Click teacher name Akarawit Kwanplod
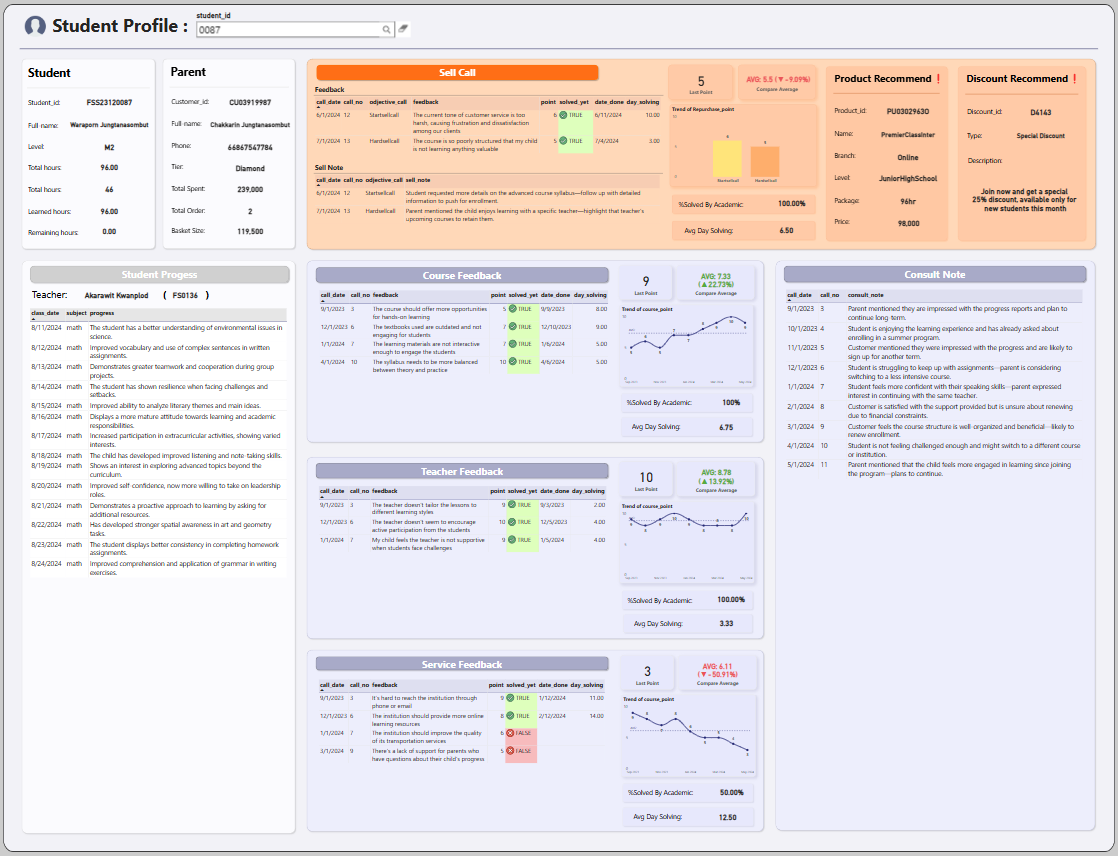Screen dimensions: 1118x856 tap(116, 295)
